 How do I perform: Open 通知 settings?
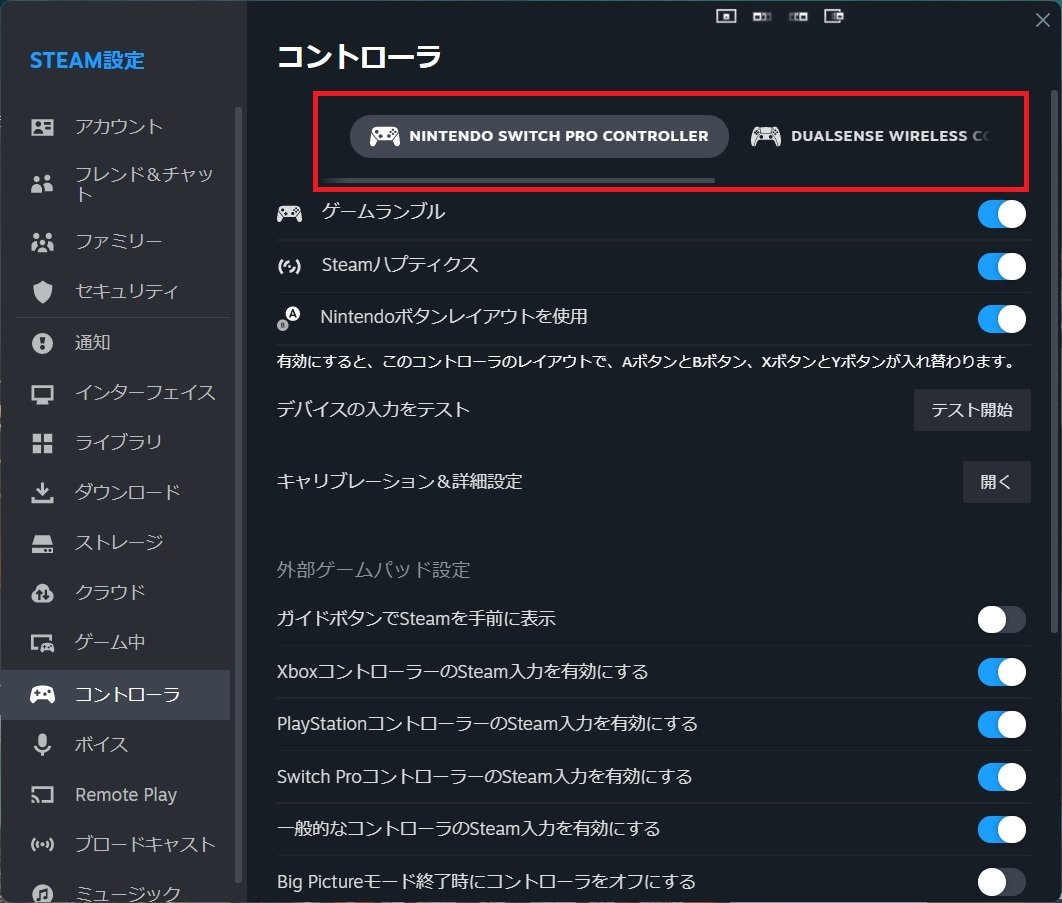[x=116, y=343]
